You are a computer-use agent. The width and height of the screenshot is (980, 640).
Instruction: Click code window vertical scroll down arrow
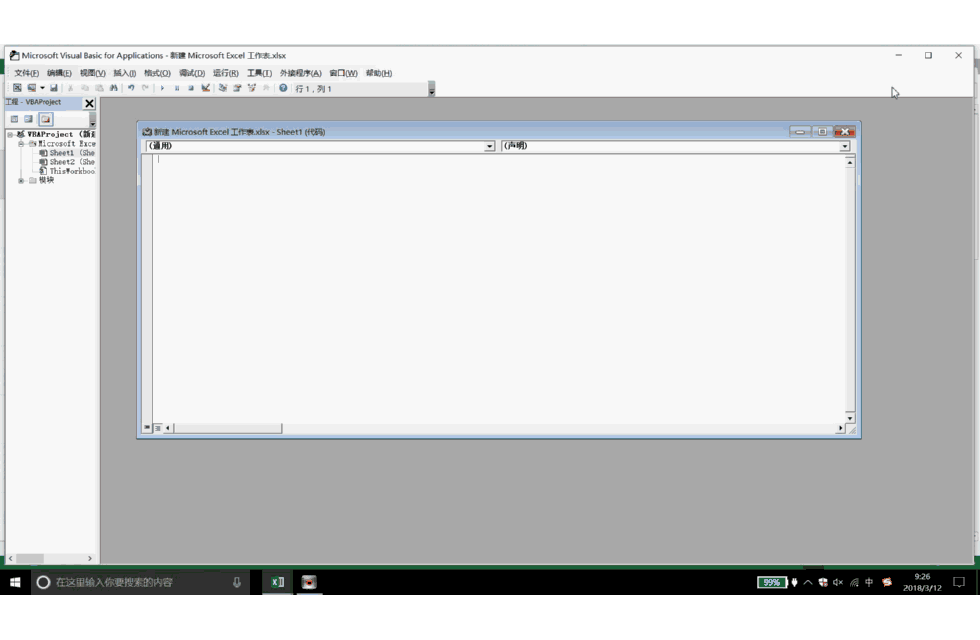pyautogui.click(x=849, y=418)
